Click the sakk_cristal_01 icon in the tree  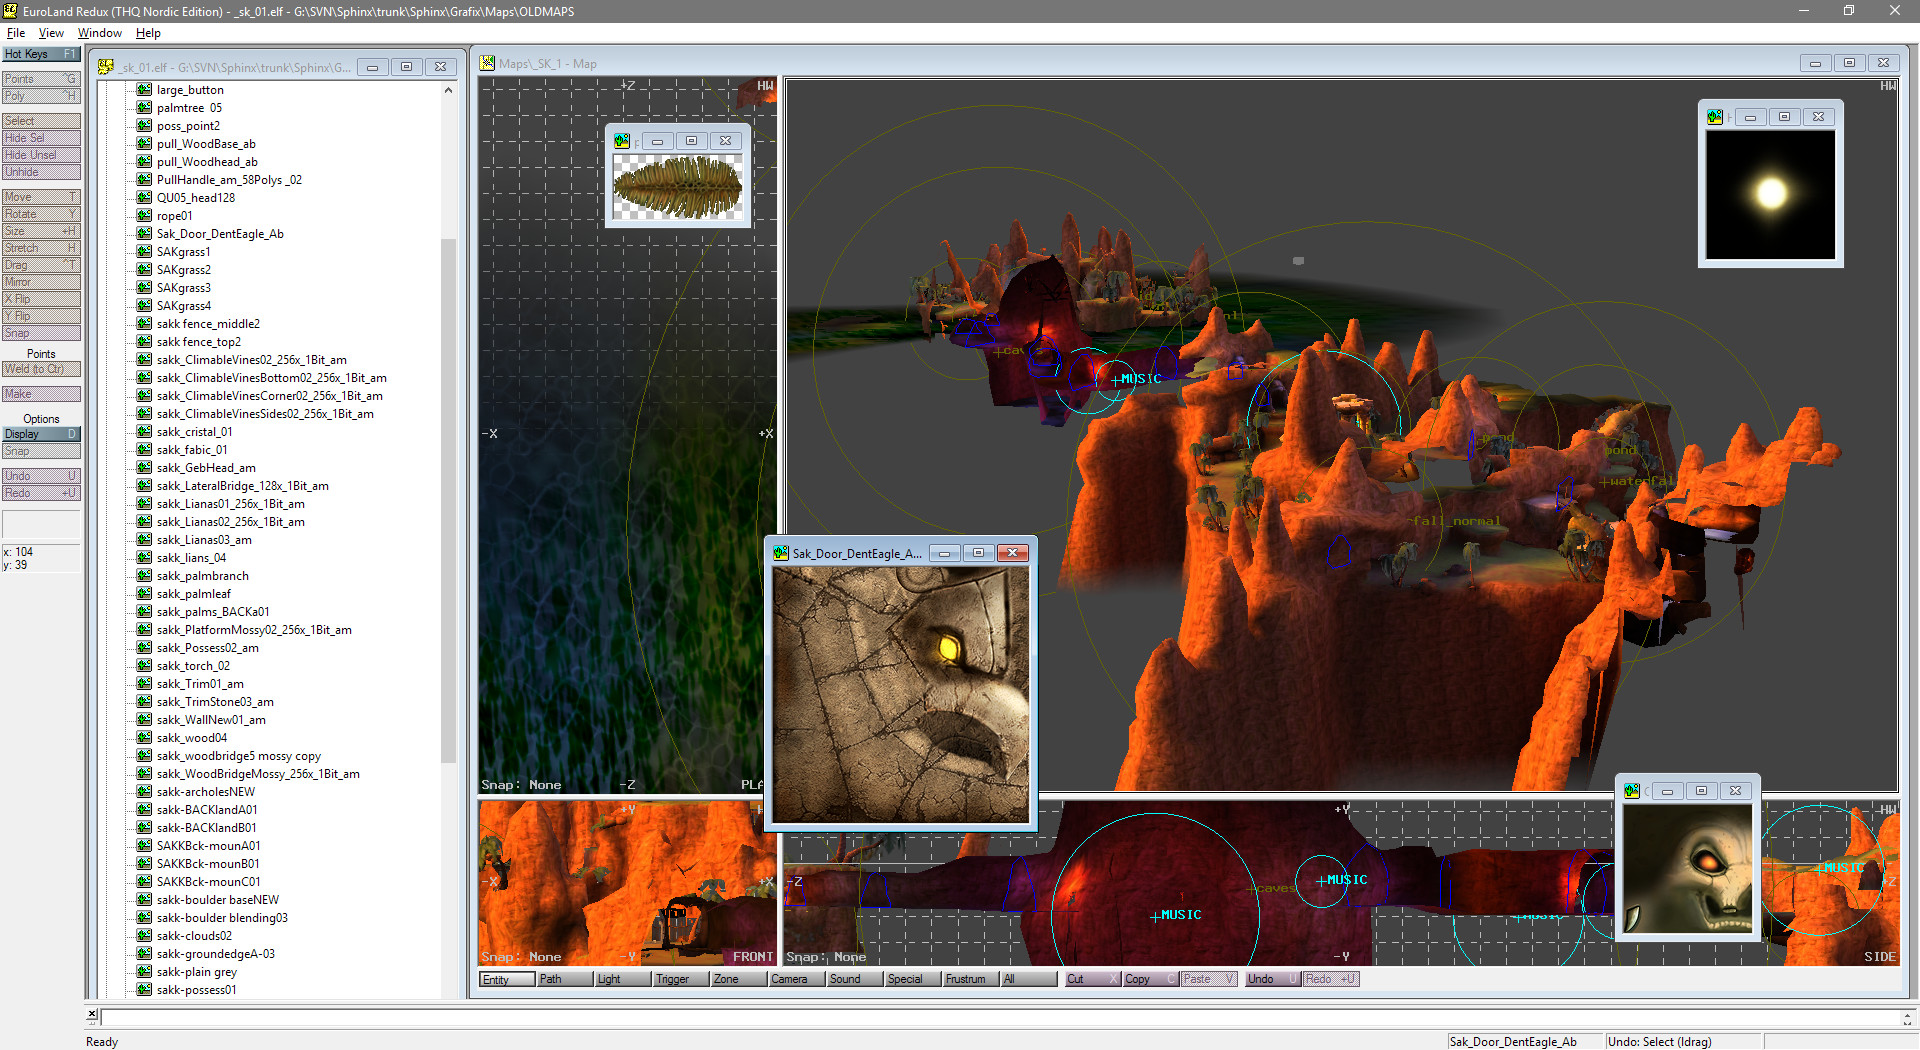click(x=143, y=432)
